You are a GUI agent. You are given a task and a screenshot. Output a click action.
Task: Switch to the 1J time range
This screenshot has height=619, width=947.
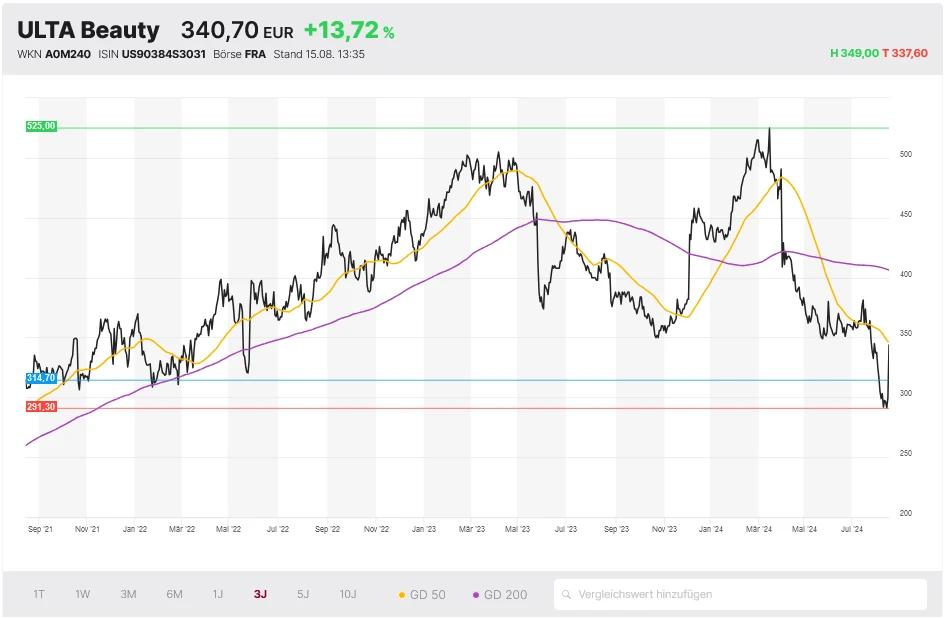pos(218,594)
